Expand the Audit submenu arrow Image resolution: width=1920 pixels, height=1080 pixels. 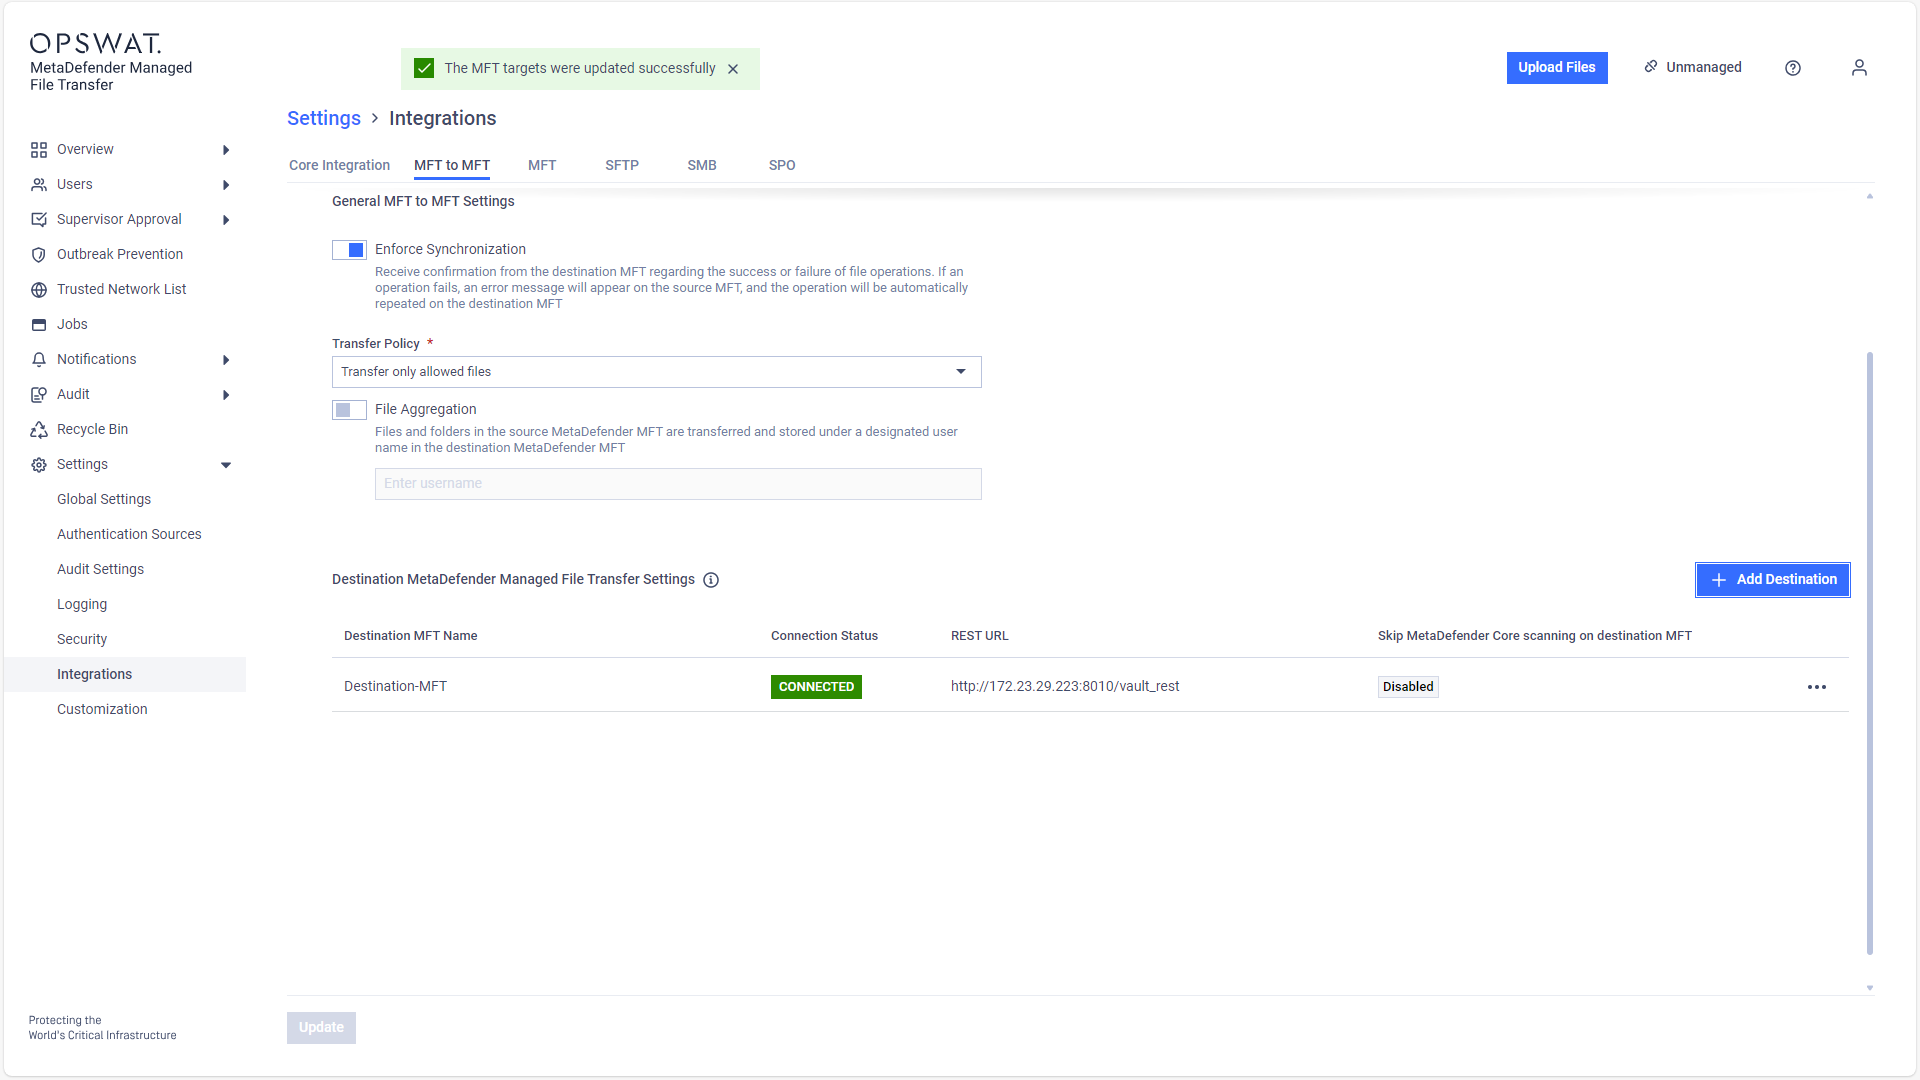tap(226, 395)
